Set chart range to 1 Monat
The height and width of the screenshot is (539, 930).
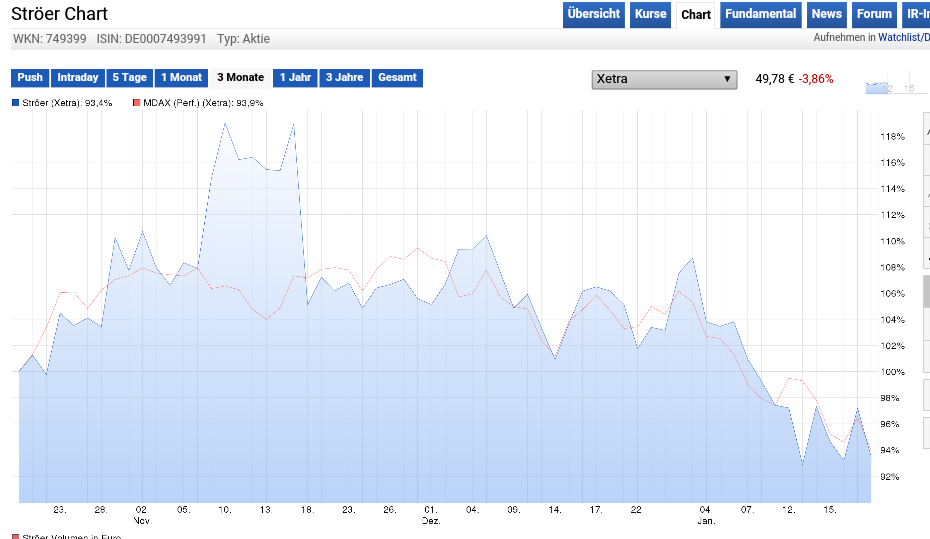[181, 78]
